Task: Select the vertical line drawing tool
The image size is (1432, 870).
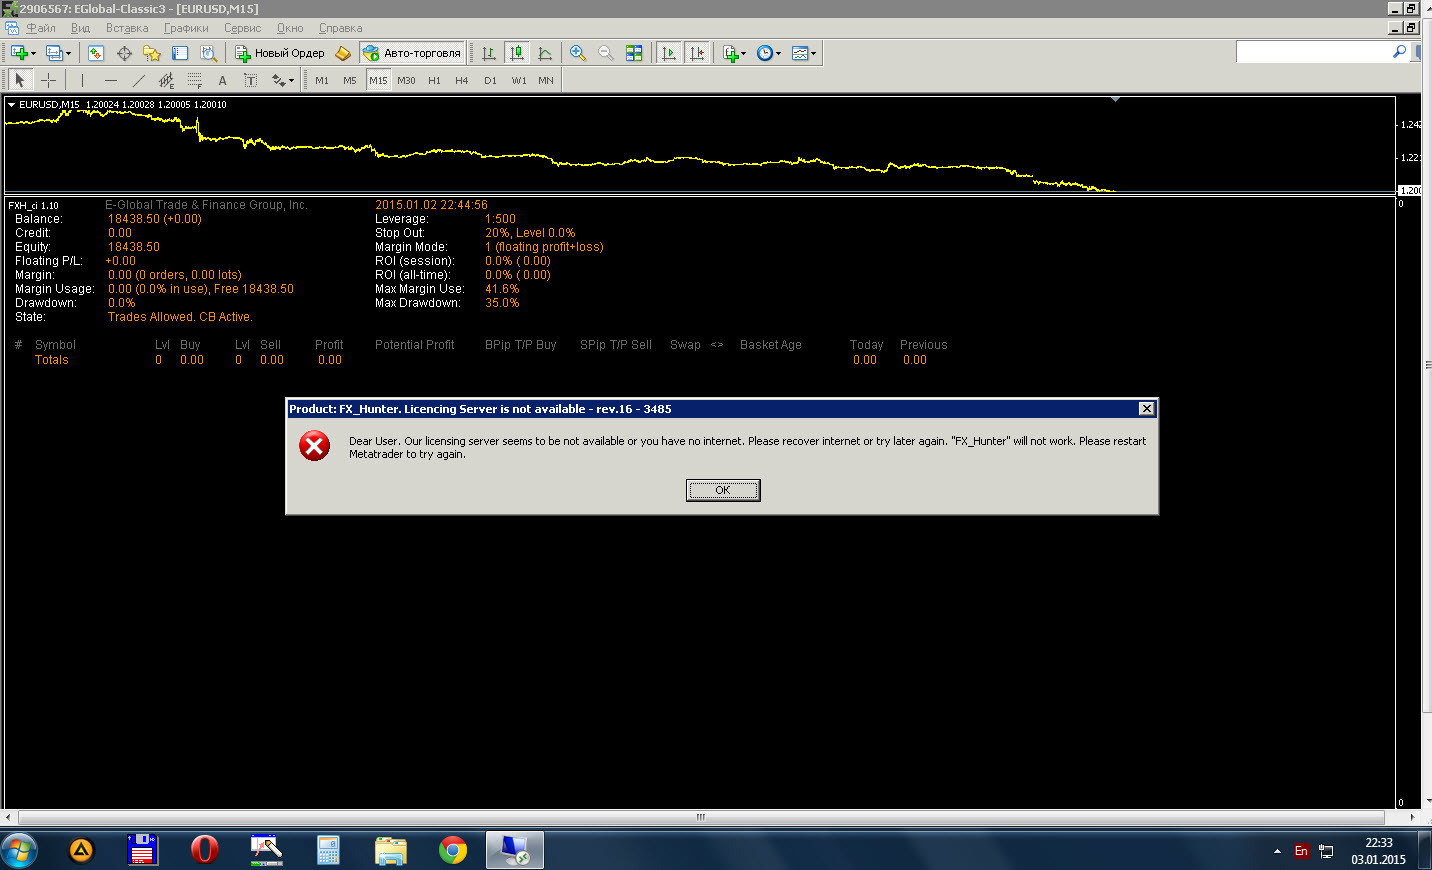Action: (82, 80)
